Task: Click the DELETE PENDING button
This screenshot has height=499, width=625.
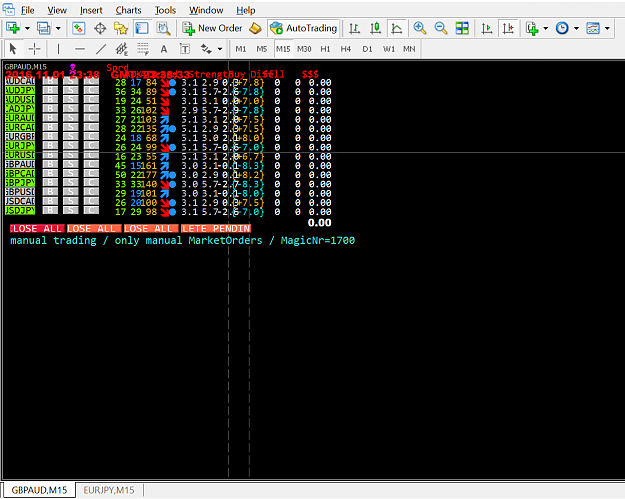Action: (x=216, y=228)
